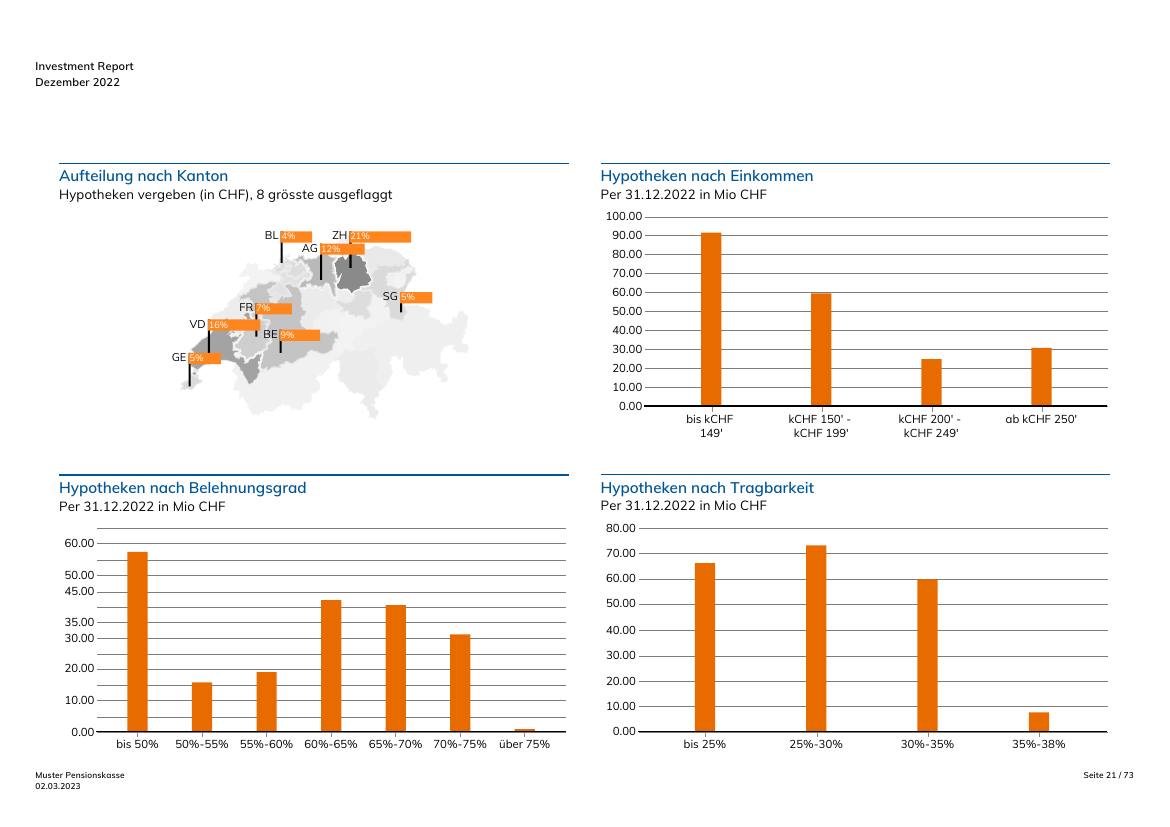Click the '25%-30%' Tragbarkeit bar

[x=816, y=638]
